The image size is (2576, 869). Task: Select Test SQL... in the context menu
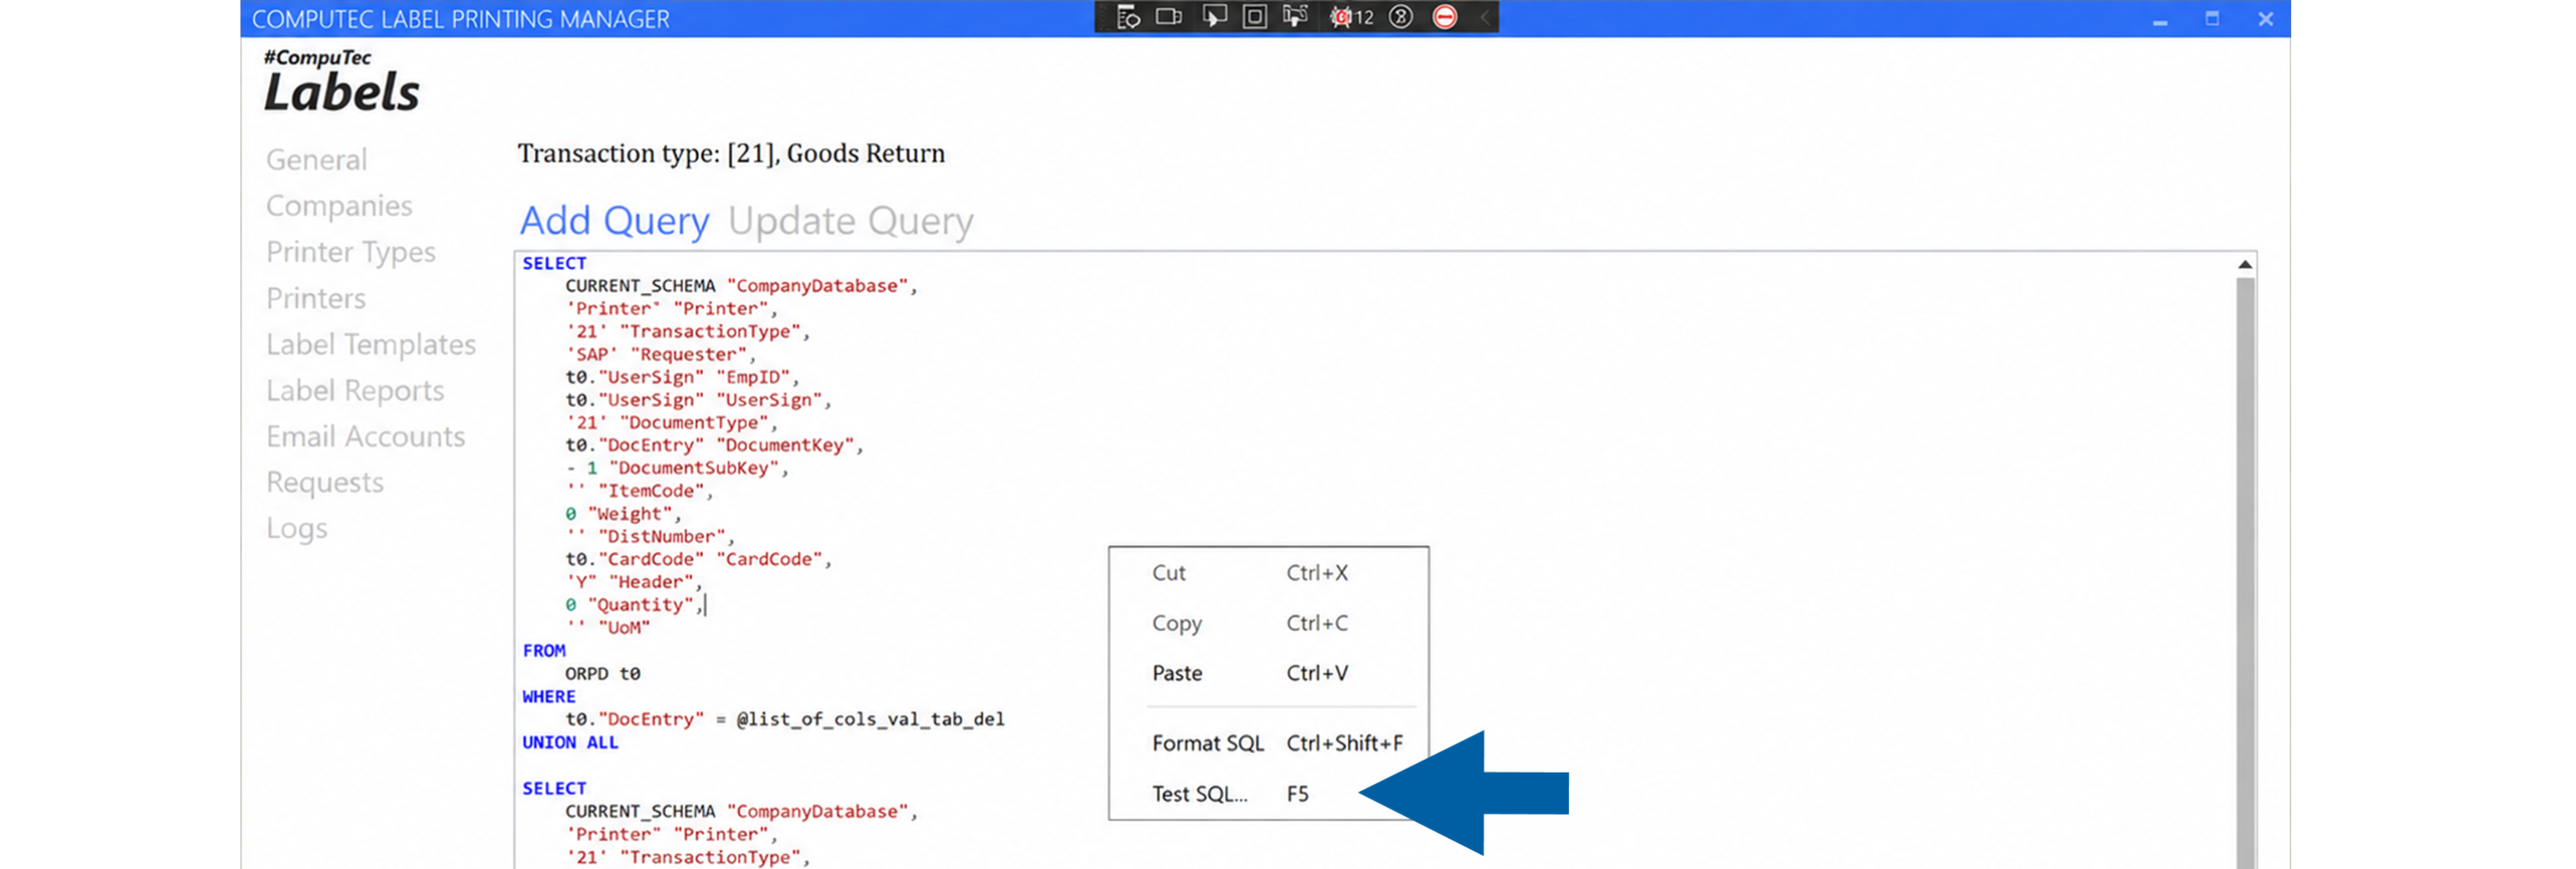coord(1268,794)
